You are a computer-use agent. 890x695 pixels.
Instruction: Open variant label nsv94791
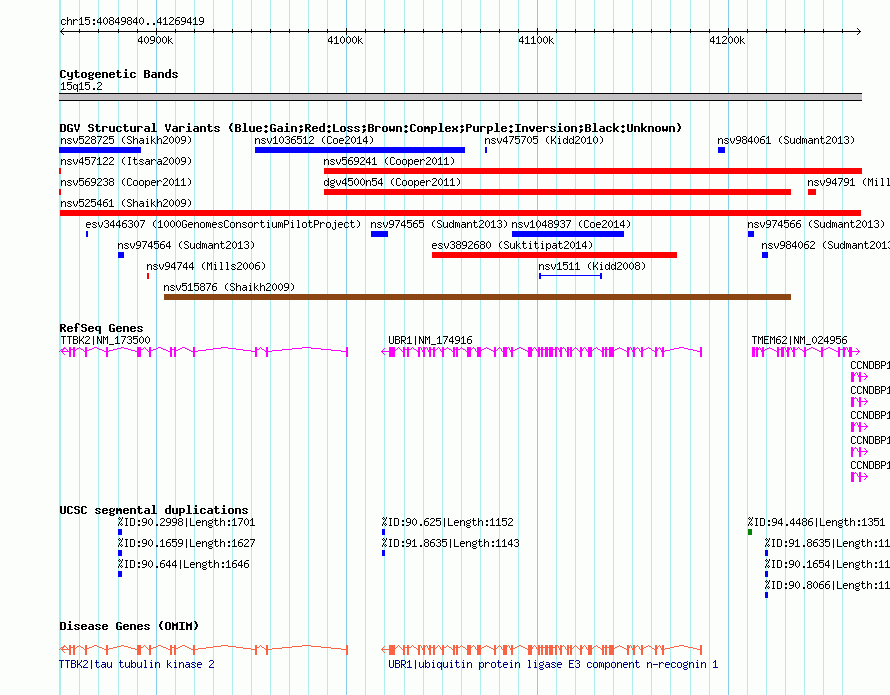(849, 182)
